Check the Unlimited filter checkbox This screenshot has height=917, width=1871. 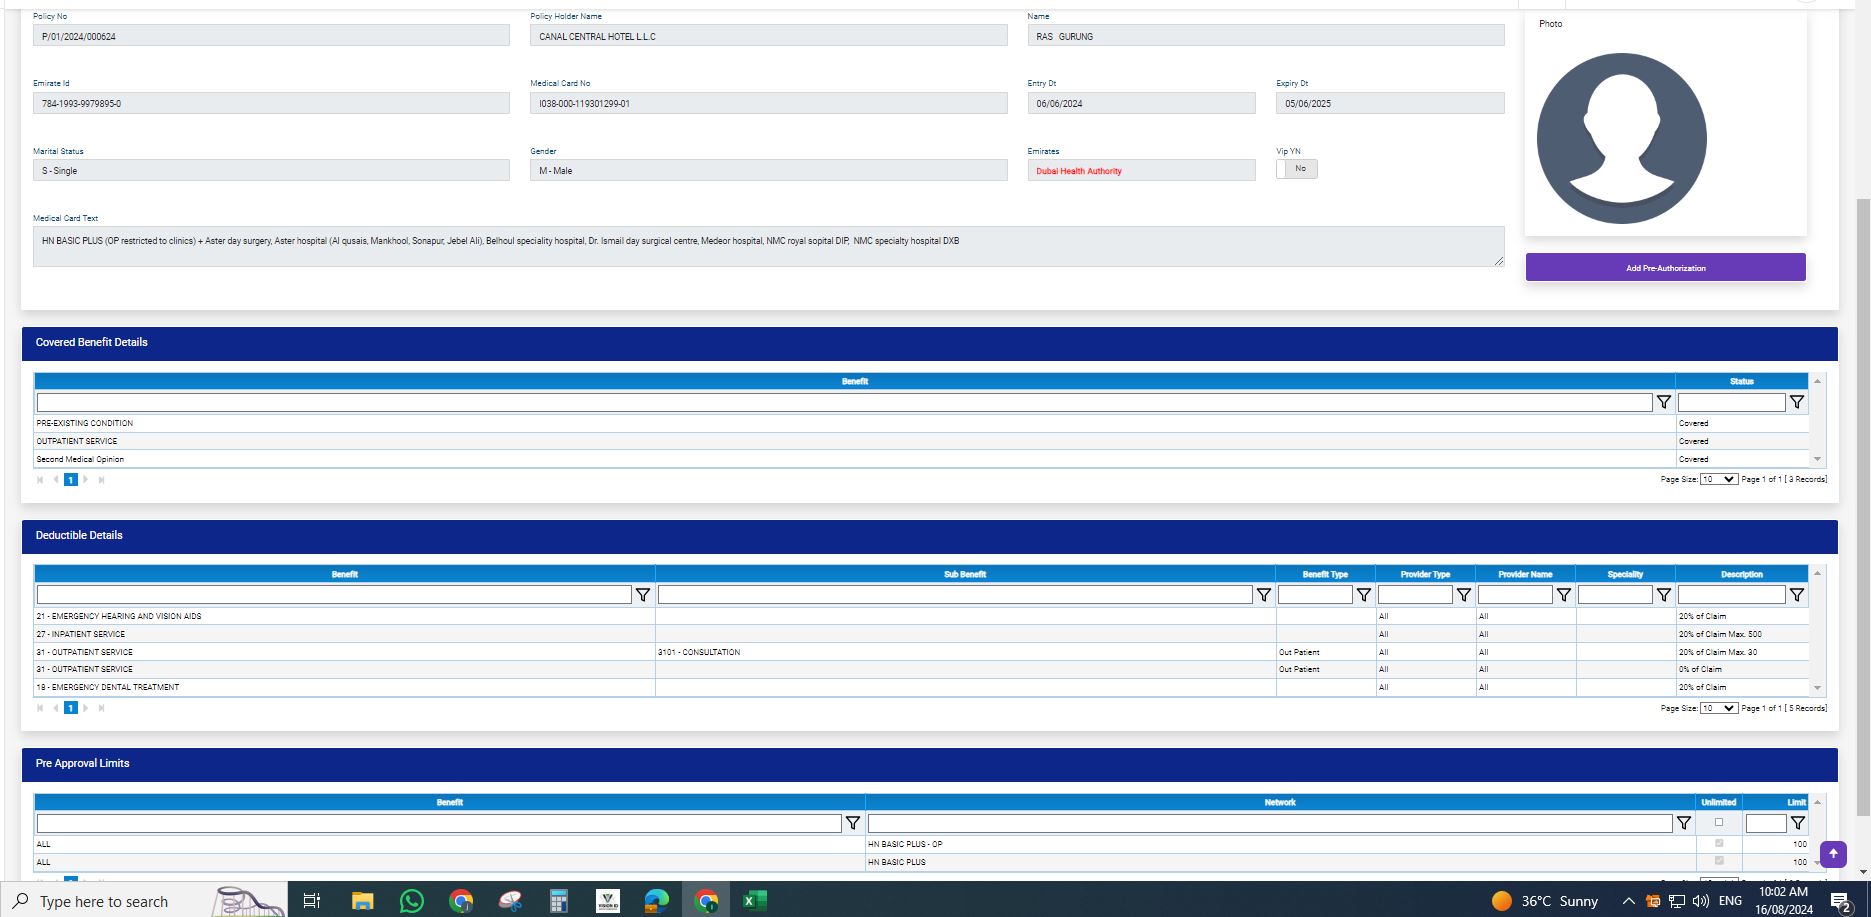[1718, 822]
